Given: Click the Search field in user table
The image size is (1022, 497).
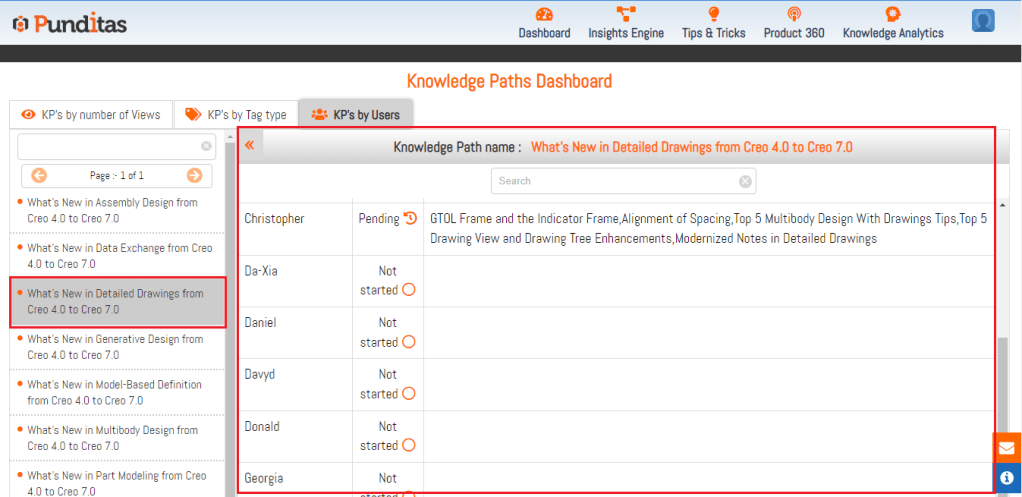Looking at the screenshot, I should (614, 181).
